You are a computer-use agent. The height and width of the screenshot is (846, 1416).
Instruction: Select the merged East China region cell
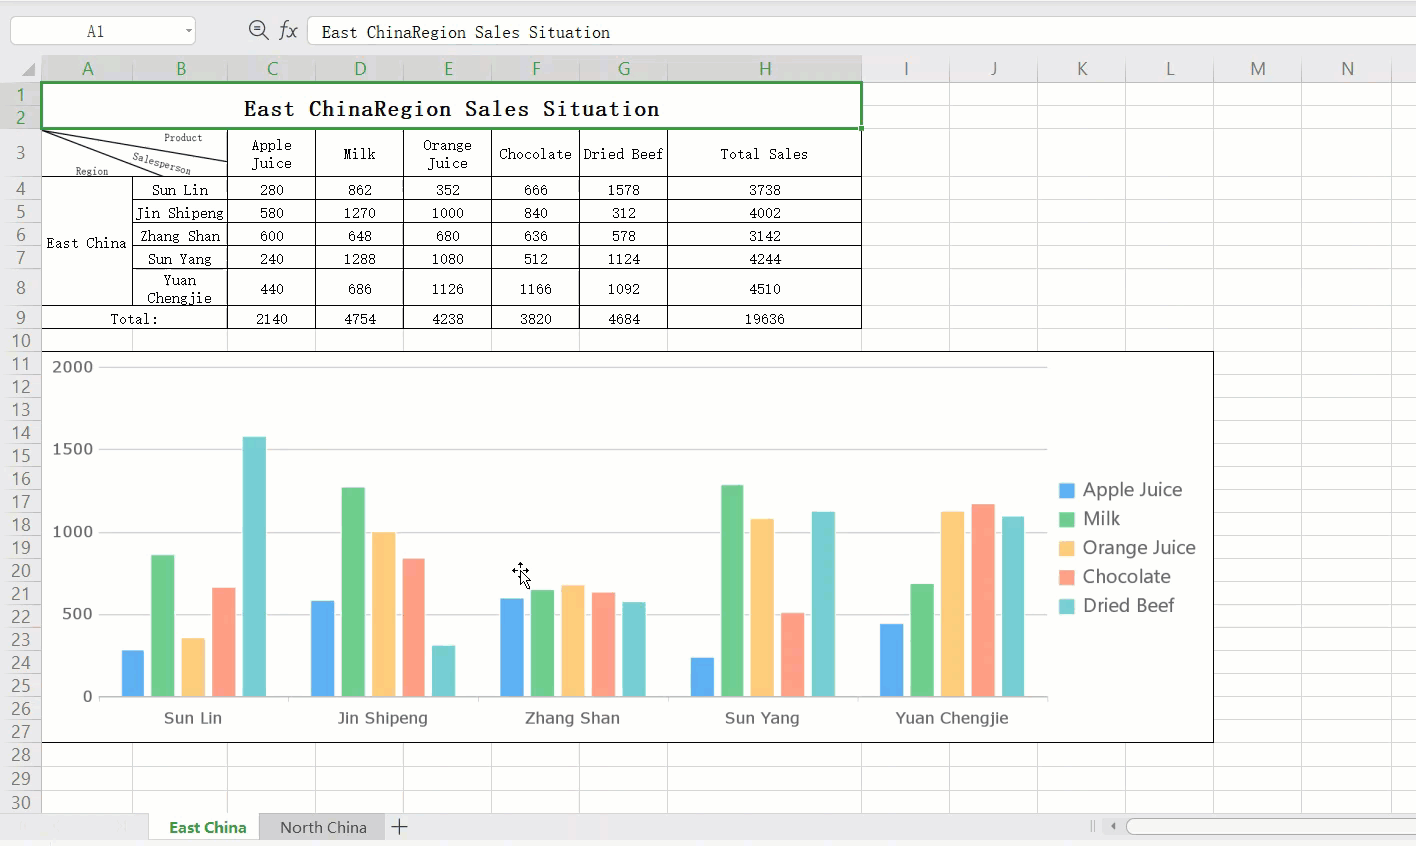tap(87, 242)
